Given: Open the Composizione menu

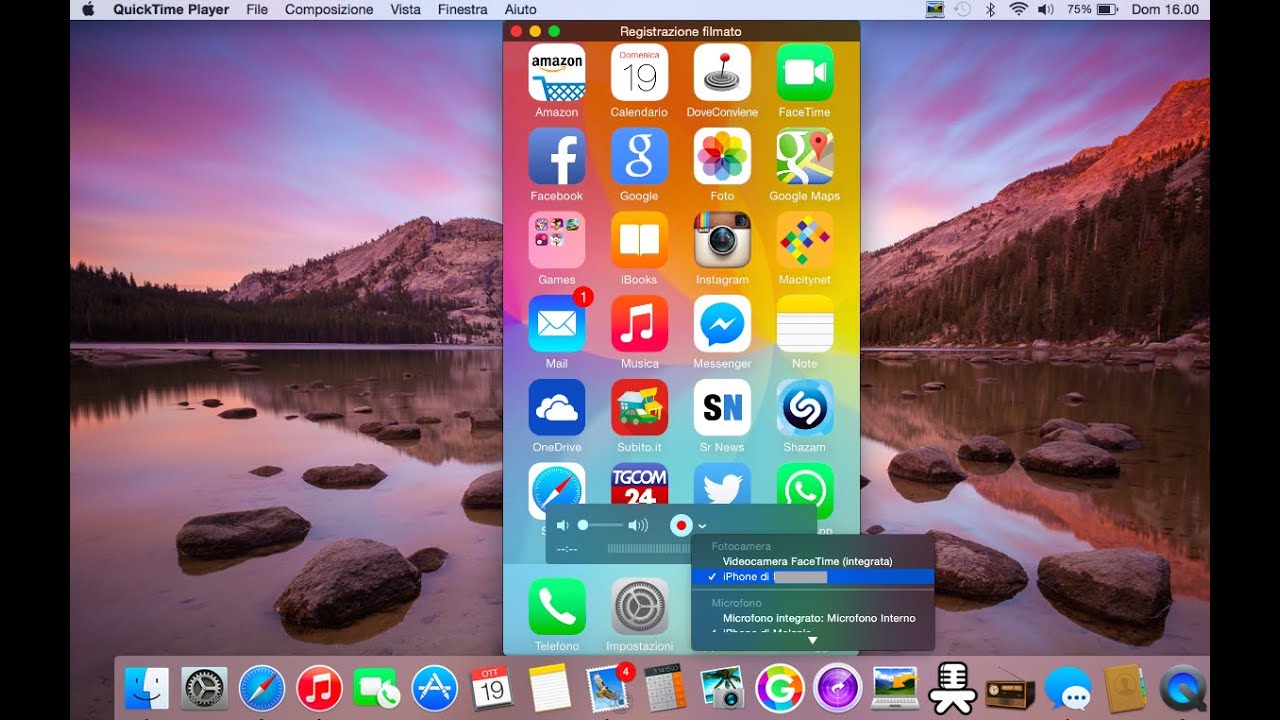Looking at the screenshot, I should 329,9.
